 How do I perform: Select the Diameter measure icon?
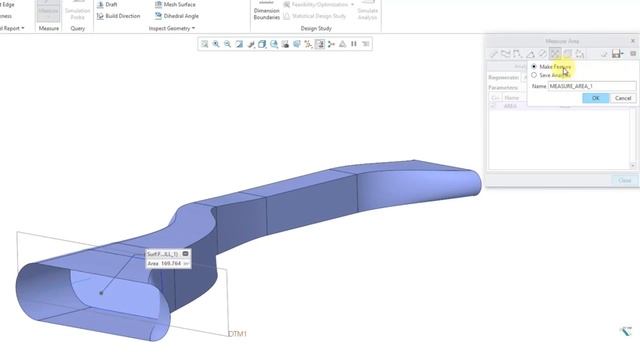point(542,54)
